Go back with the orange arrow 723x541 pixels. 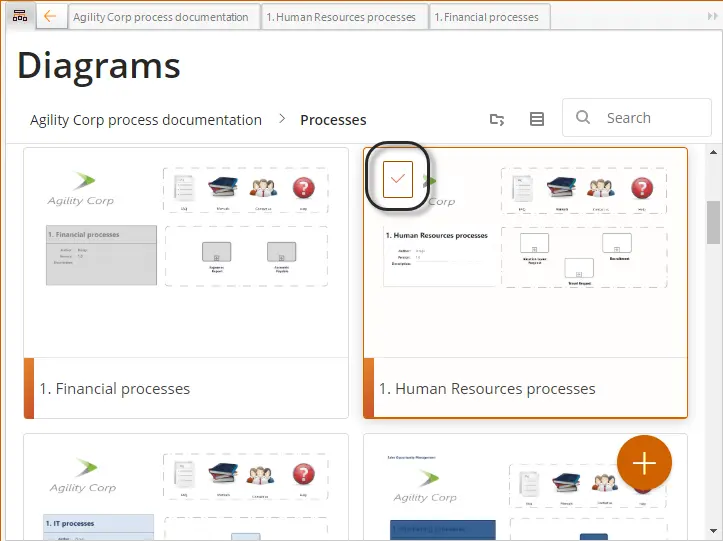tap(50, 17)
